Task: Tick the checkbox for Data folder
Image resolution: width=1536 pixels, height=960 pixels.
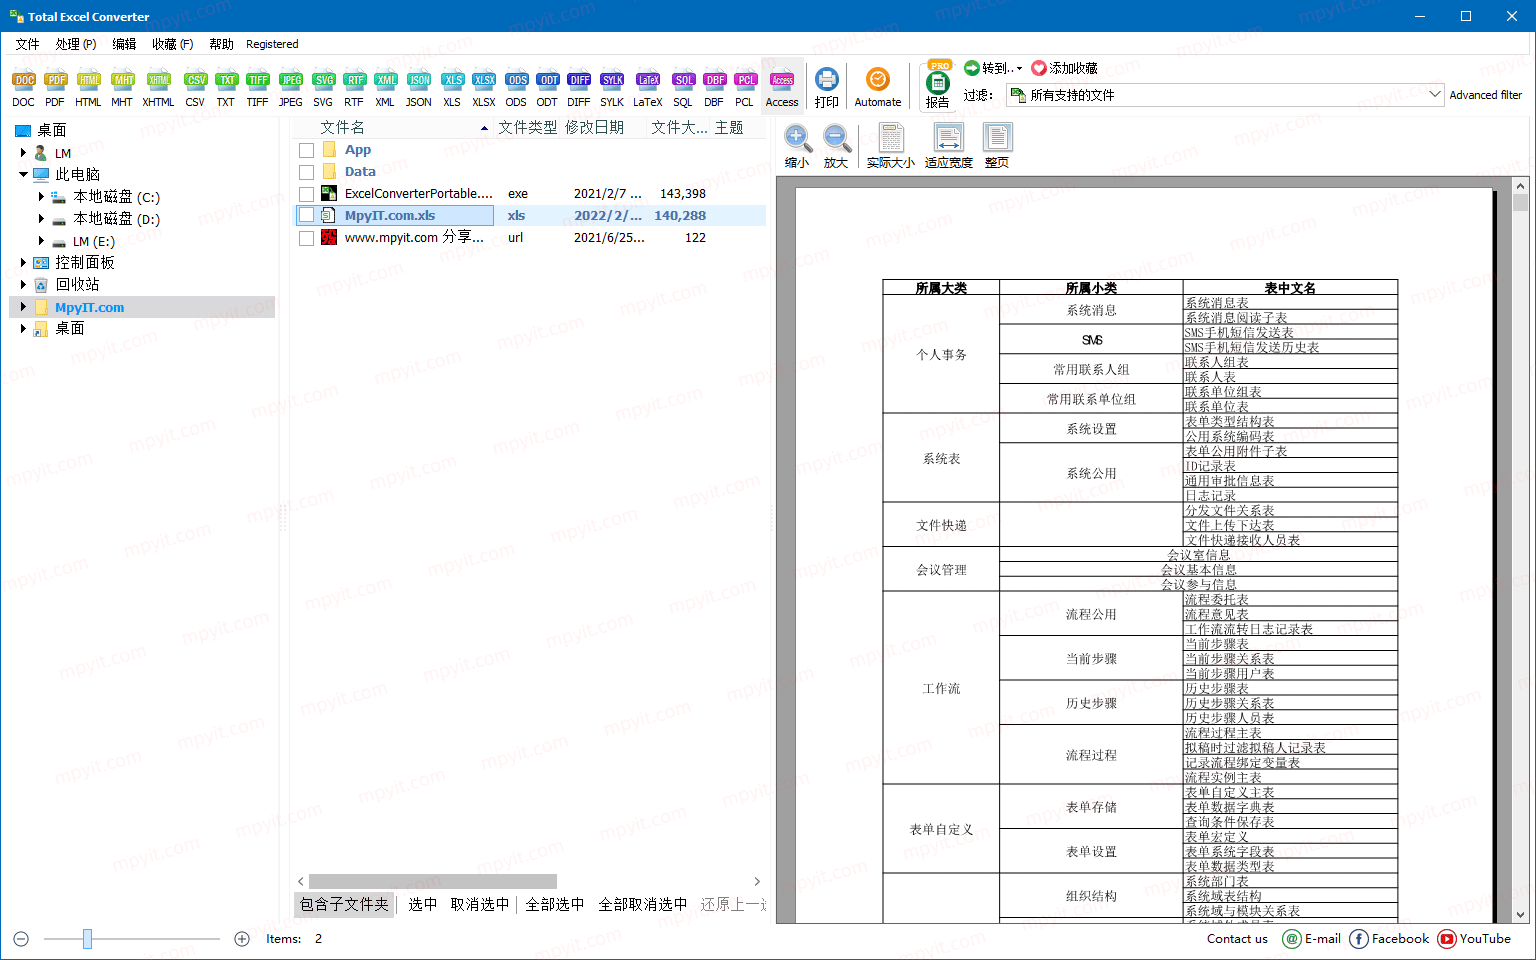Action: pos(307,172)
